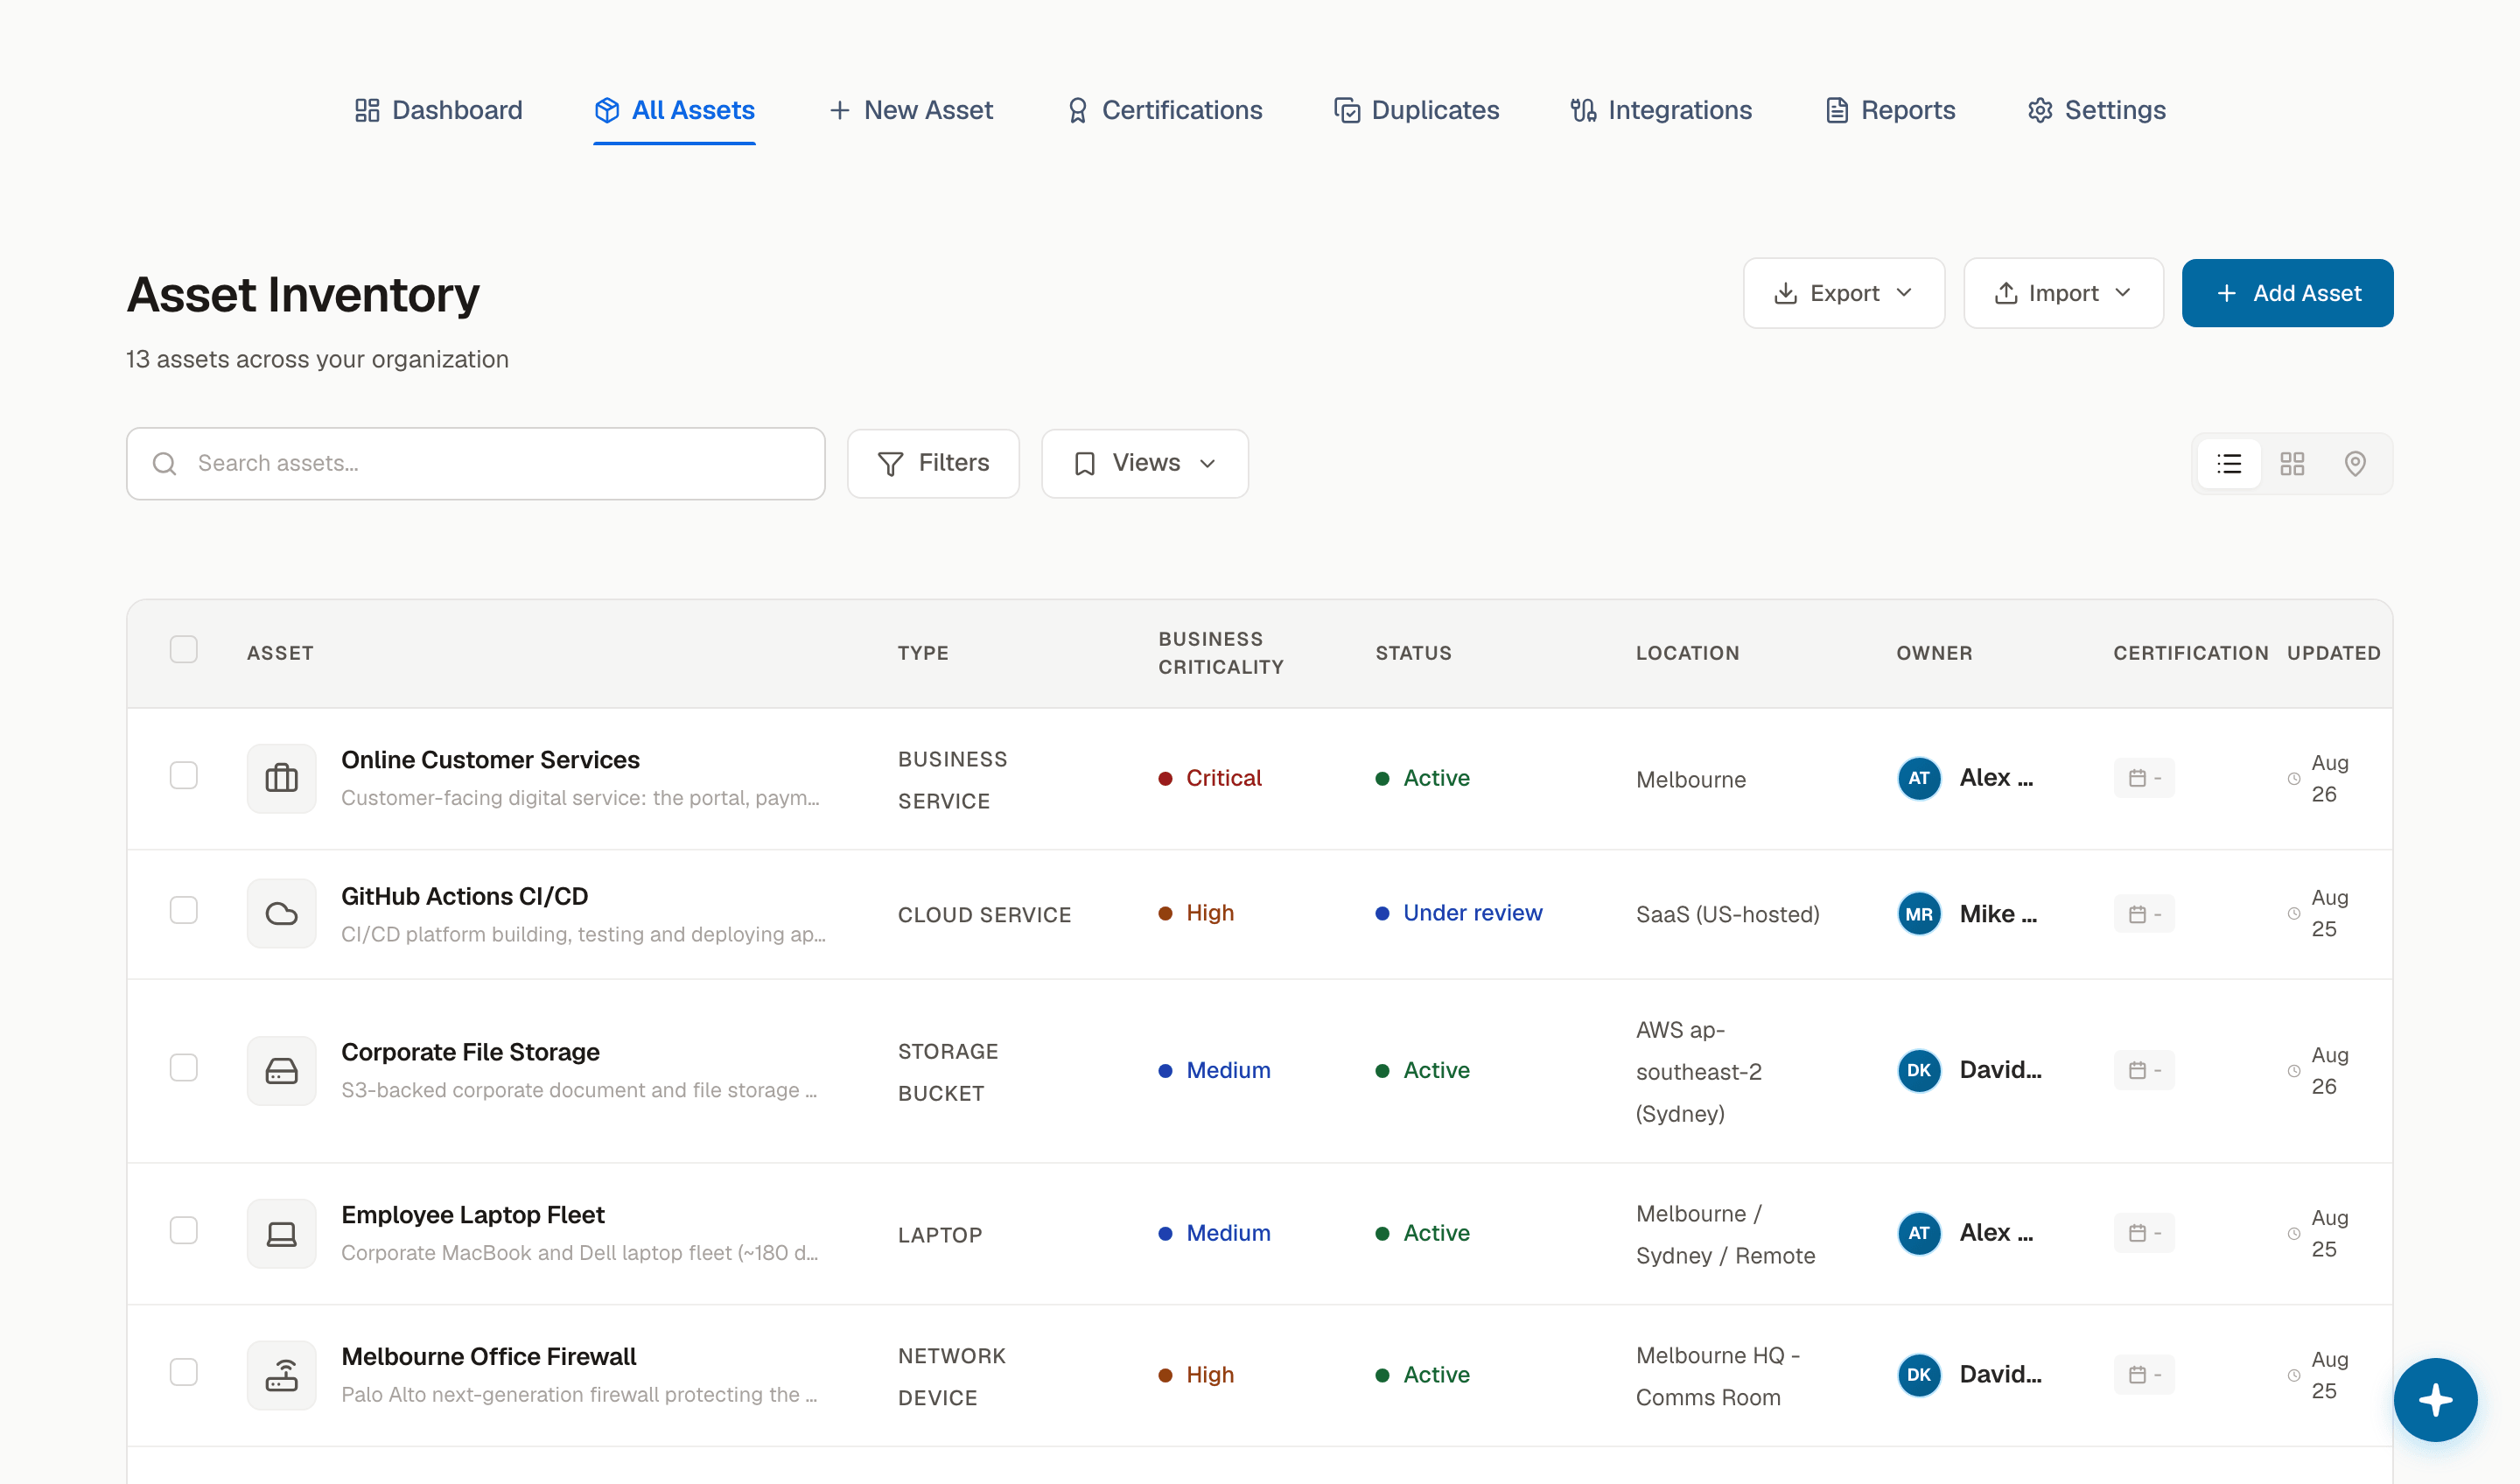
Task: Check the GitHub Actions CI/CD row checkbox
Action: (x=184, y=911)
